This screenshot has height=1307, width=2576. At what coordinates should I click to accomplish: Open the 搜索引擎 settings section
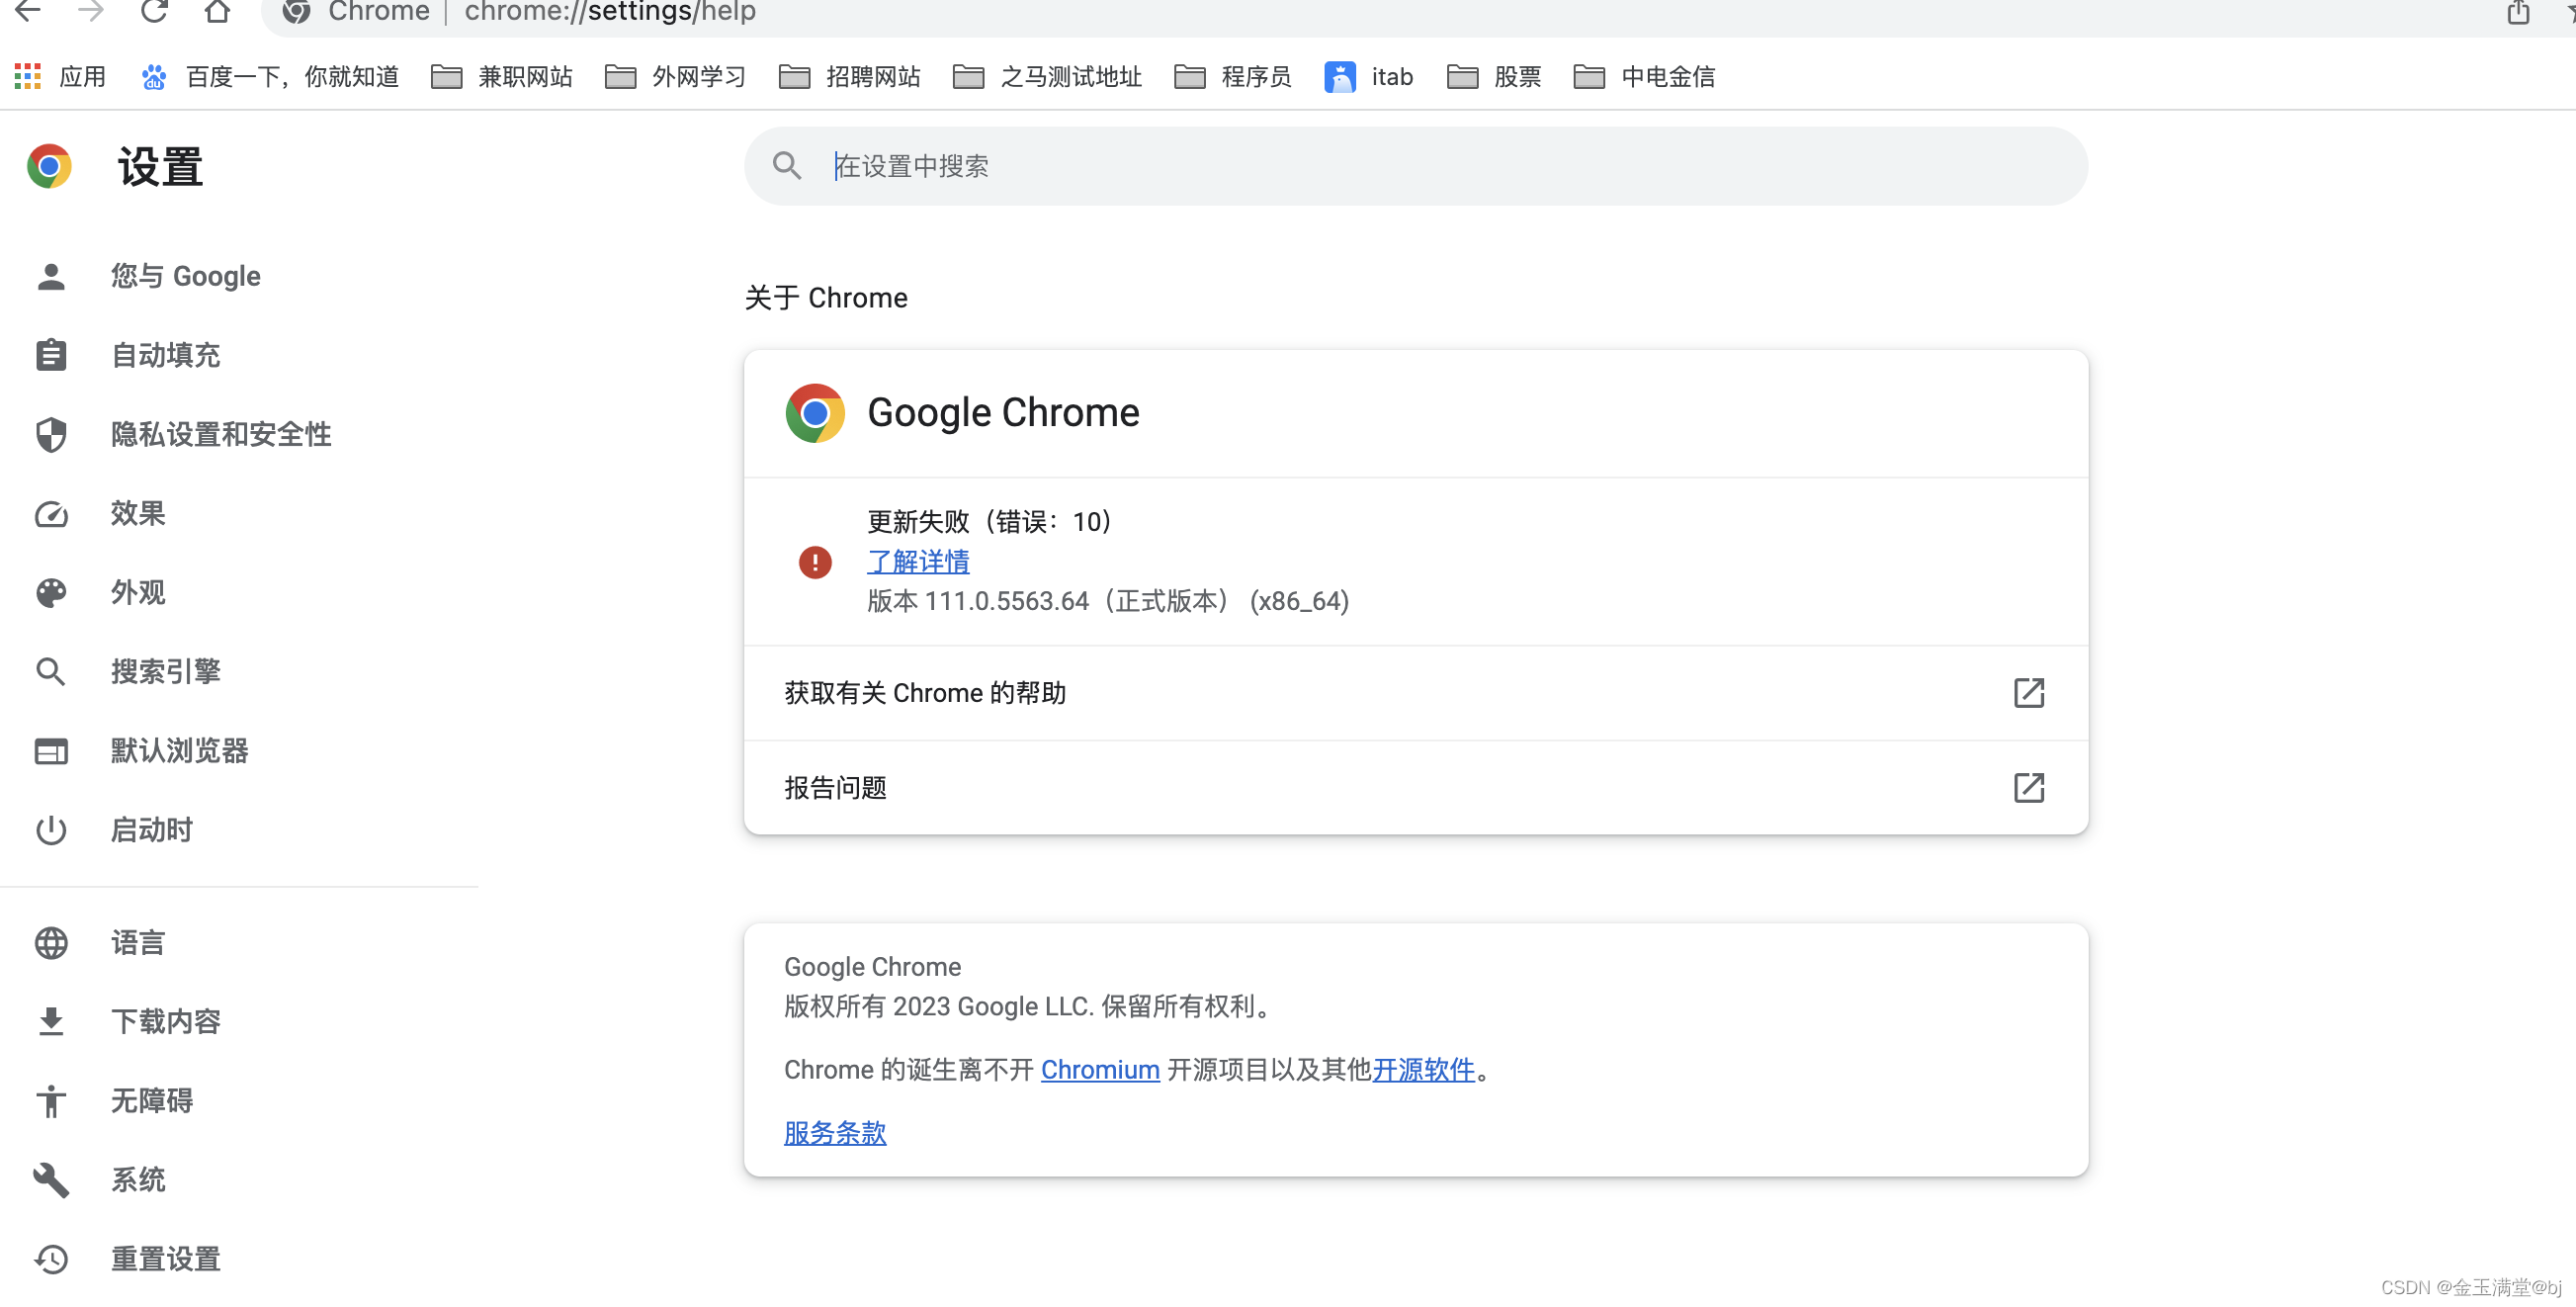click(x=166, y=671)
